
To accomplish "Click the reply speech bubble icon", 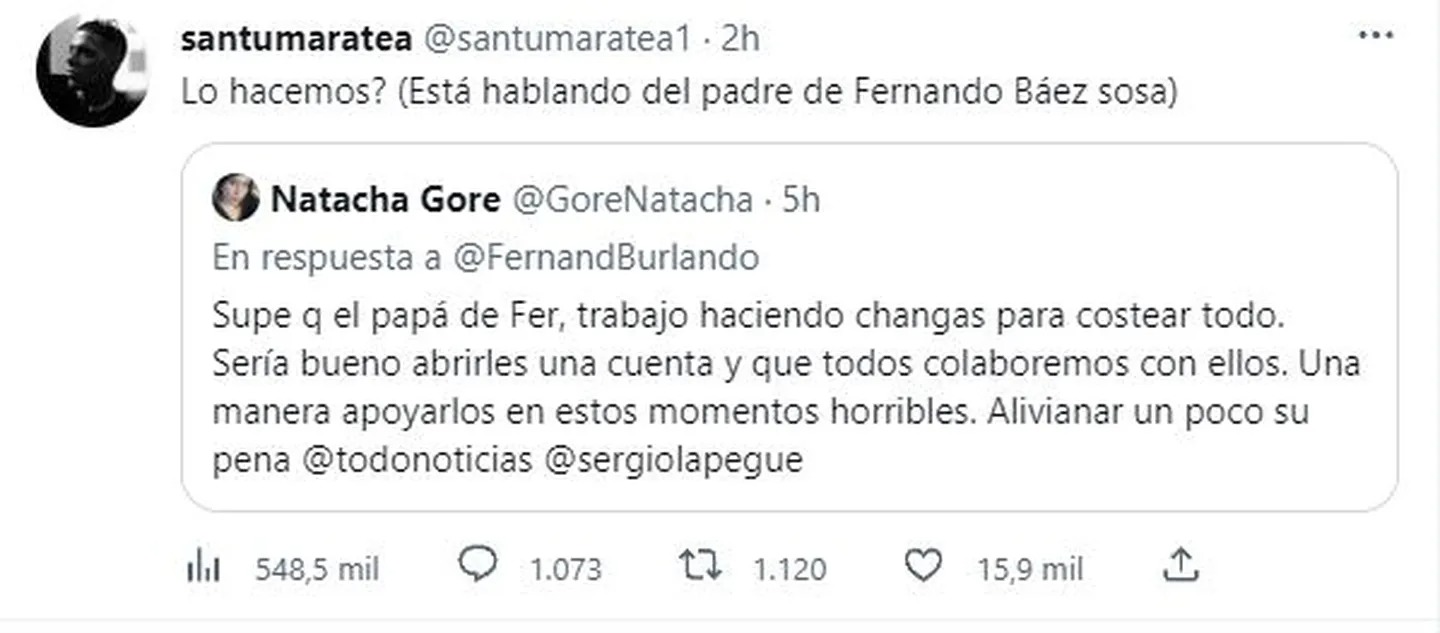I will 477,567.
